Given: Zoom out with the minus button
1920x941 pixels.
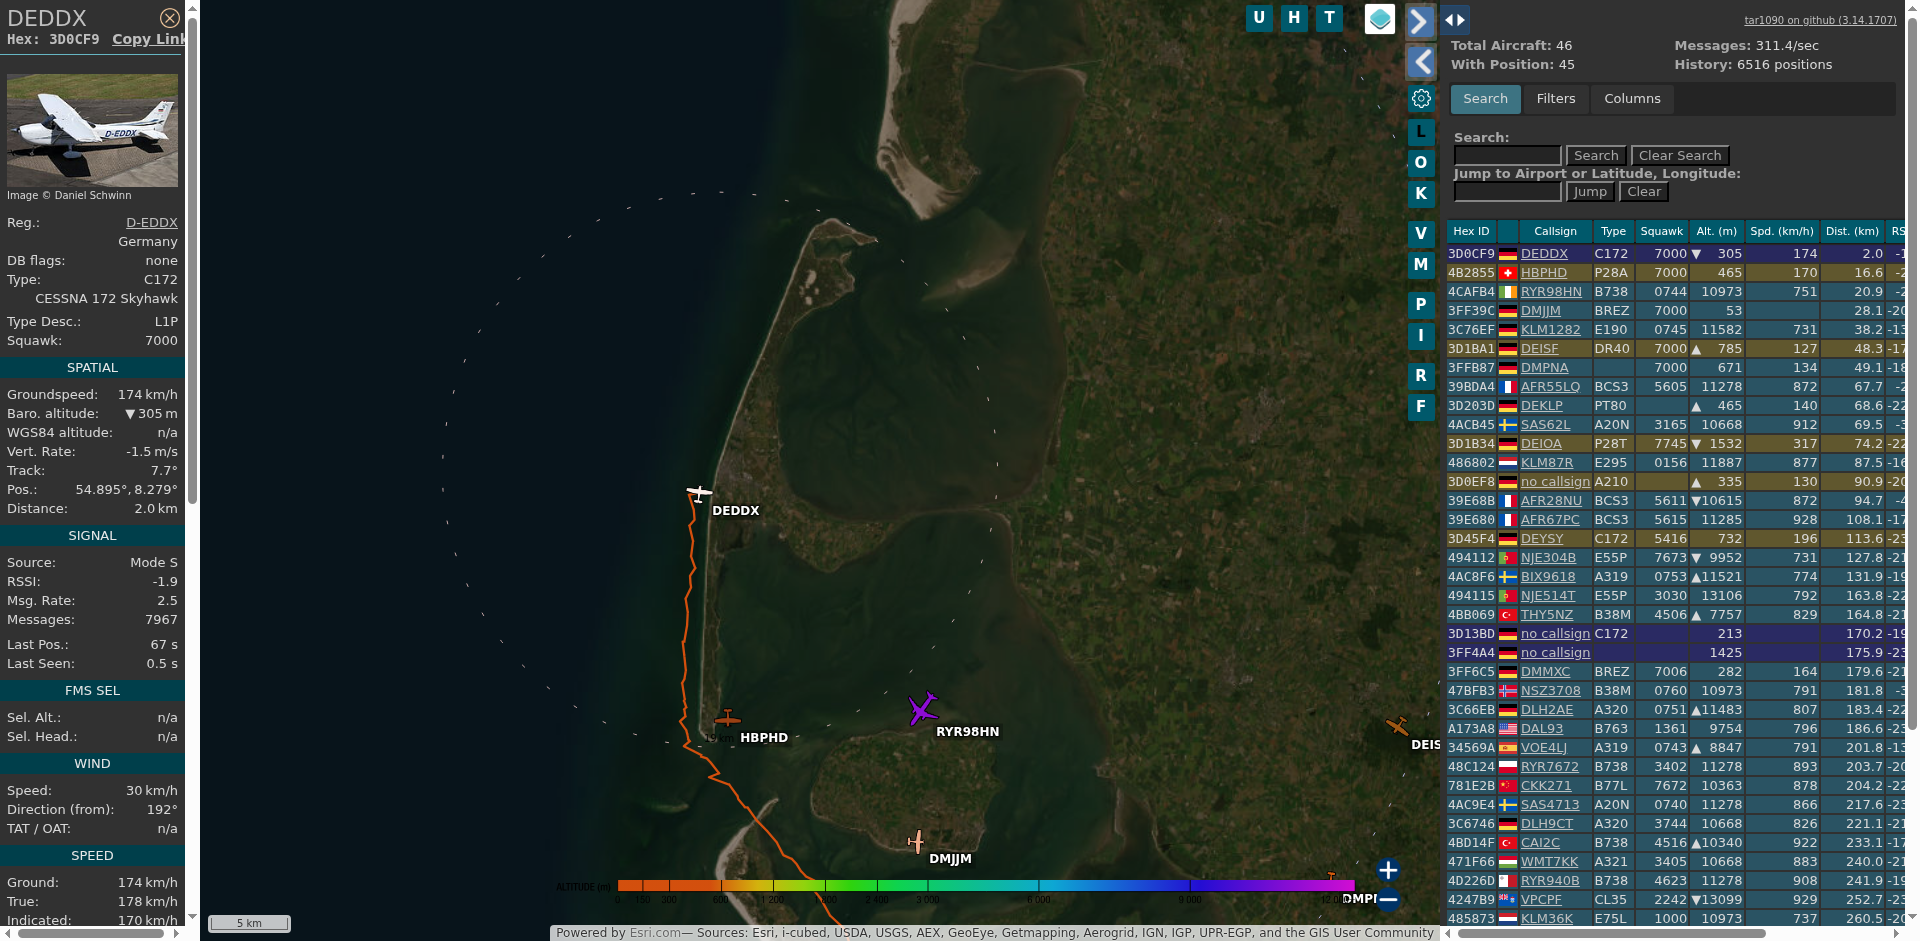Looking at the screenshot, I should [x=1388, y=899].
